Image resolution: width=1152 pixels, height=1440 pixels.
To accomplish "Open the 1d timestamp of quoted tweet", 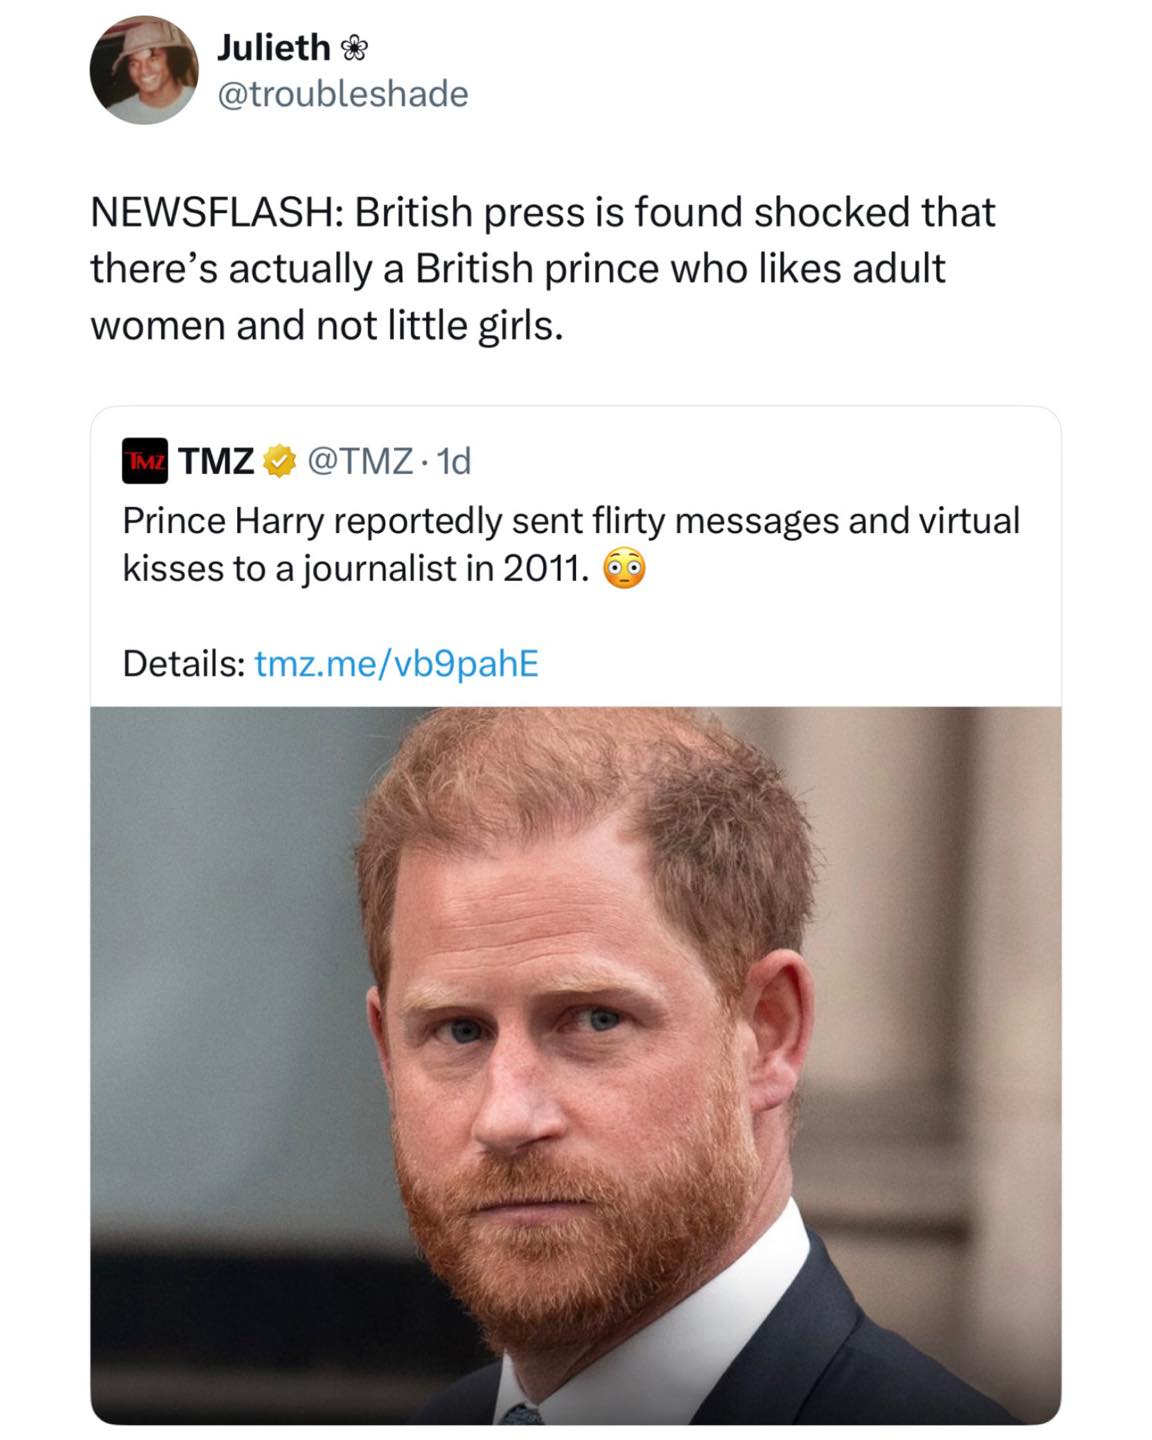I will click(455, 461).
